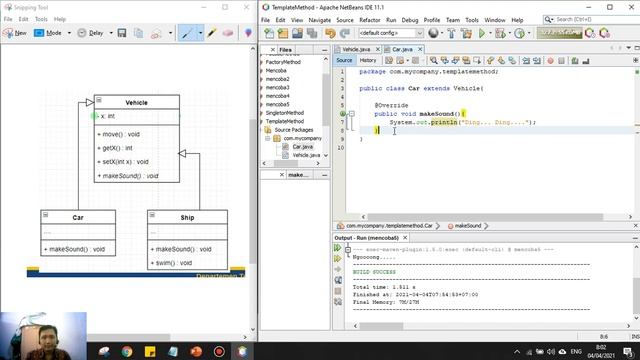Open the Mode dropdown arrow in Snipping Tool
640x360 pixels.
[x=69, y=33]
